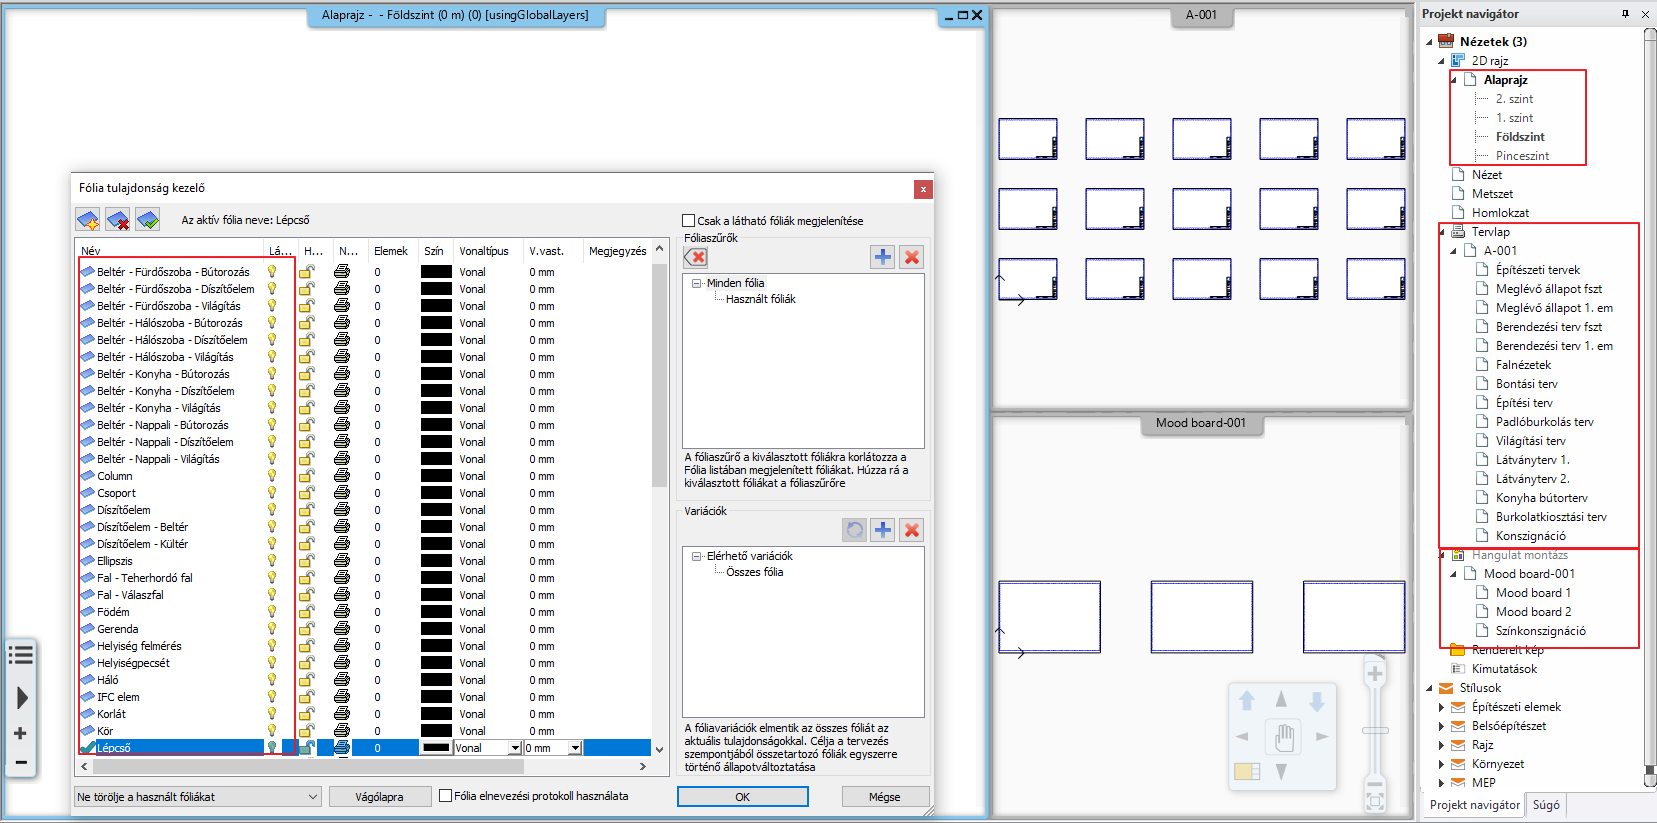Switch to the Súgó tab
This screenshot has height=823, width=1657.
1545,805
